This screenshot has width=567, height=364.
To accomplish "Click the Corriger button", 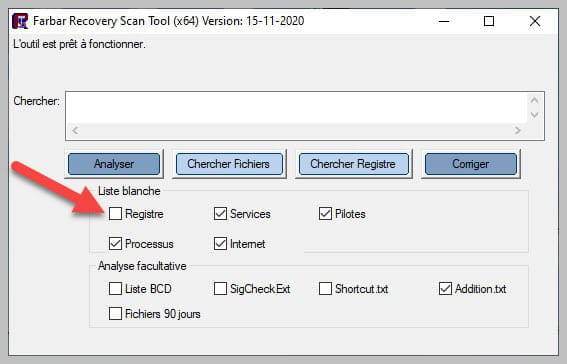I will point(470,164).
